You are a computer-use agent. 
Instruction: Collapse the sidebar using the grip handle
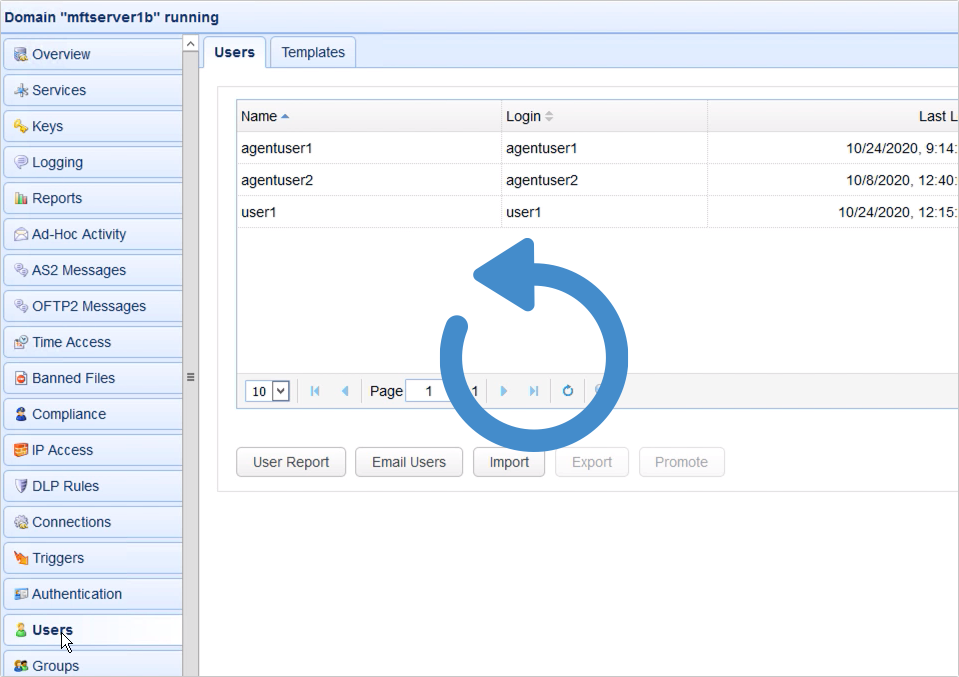pos(189,378)
